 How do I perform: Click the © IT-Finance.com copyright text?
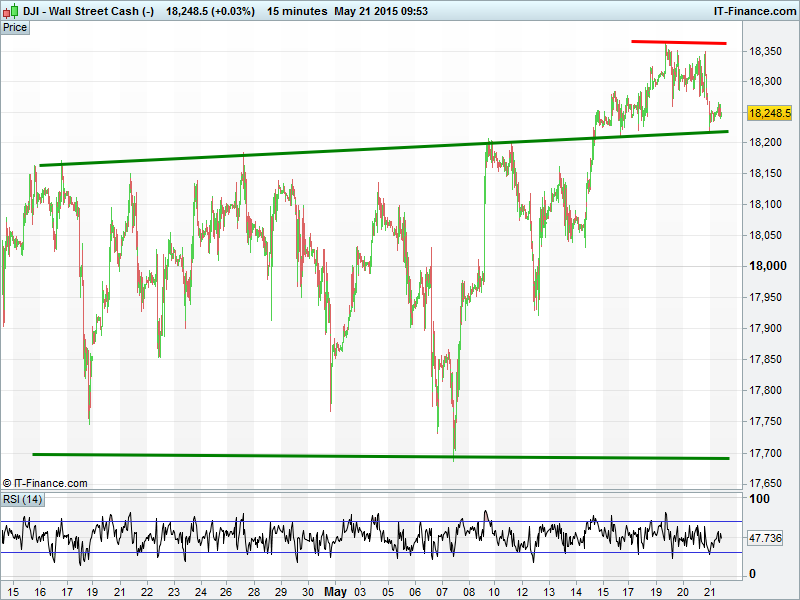45,483
